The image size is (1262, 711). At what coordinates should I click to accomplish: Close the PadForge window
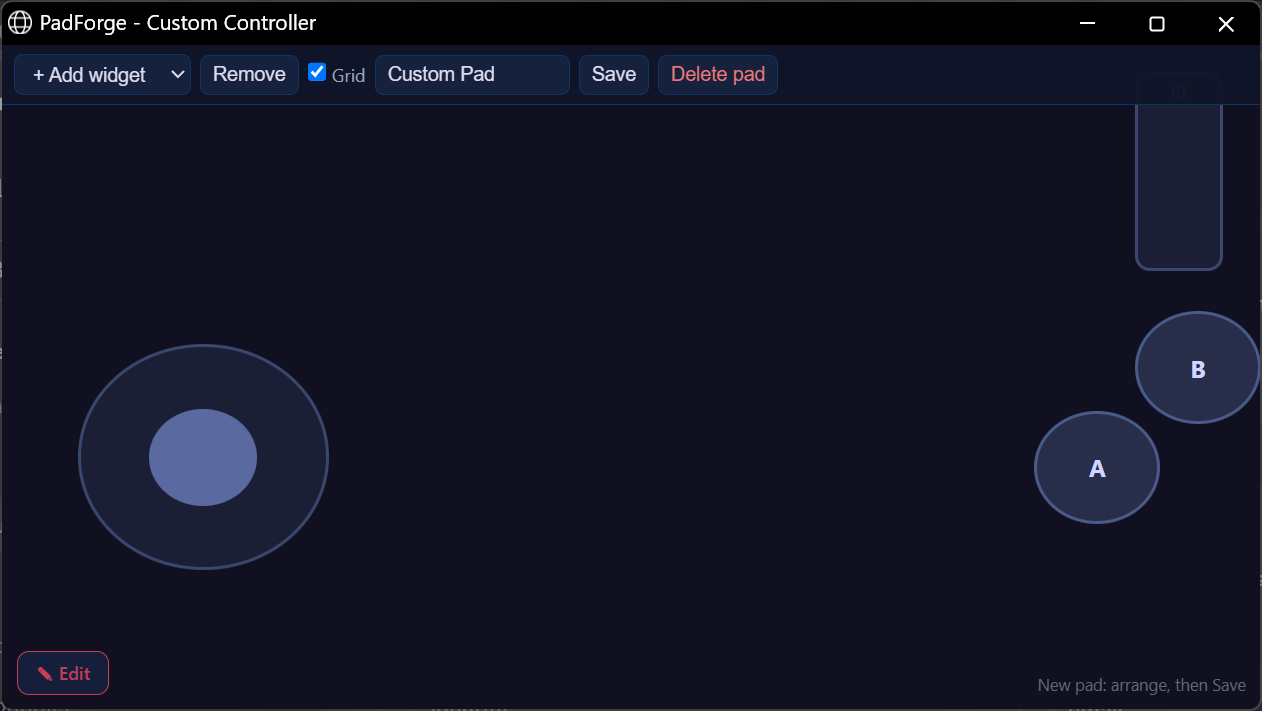pos(1226,23)
